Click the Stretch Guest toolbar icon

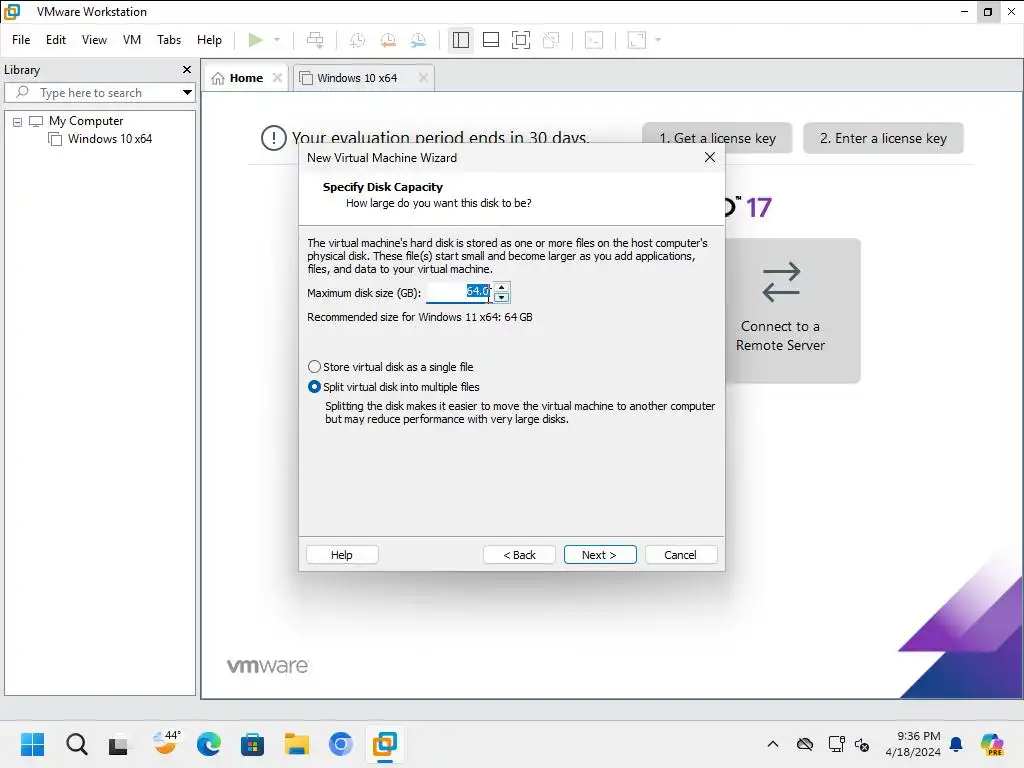[x=637, y=40]
